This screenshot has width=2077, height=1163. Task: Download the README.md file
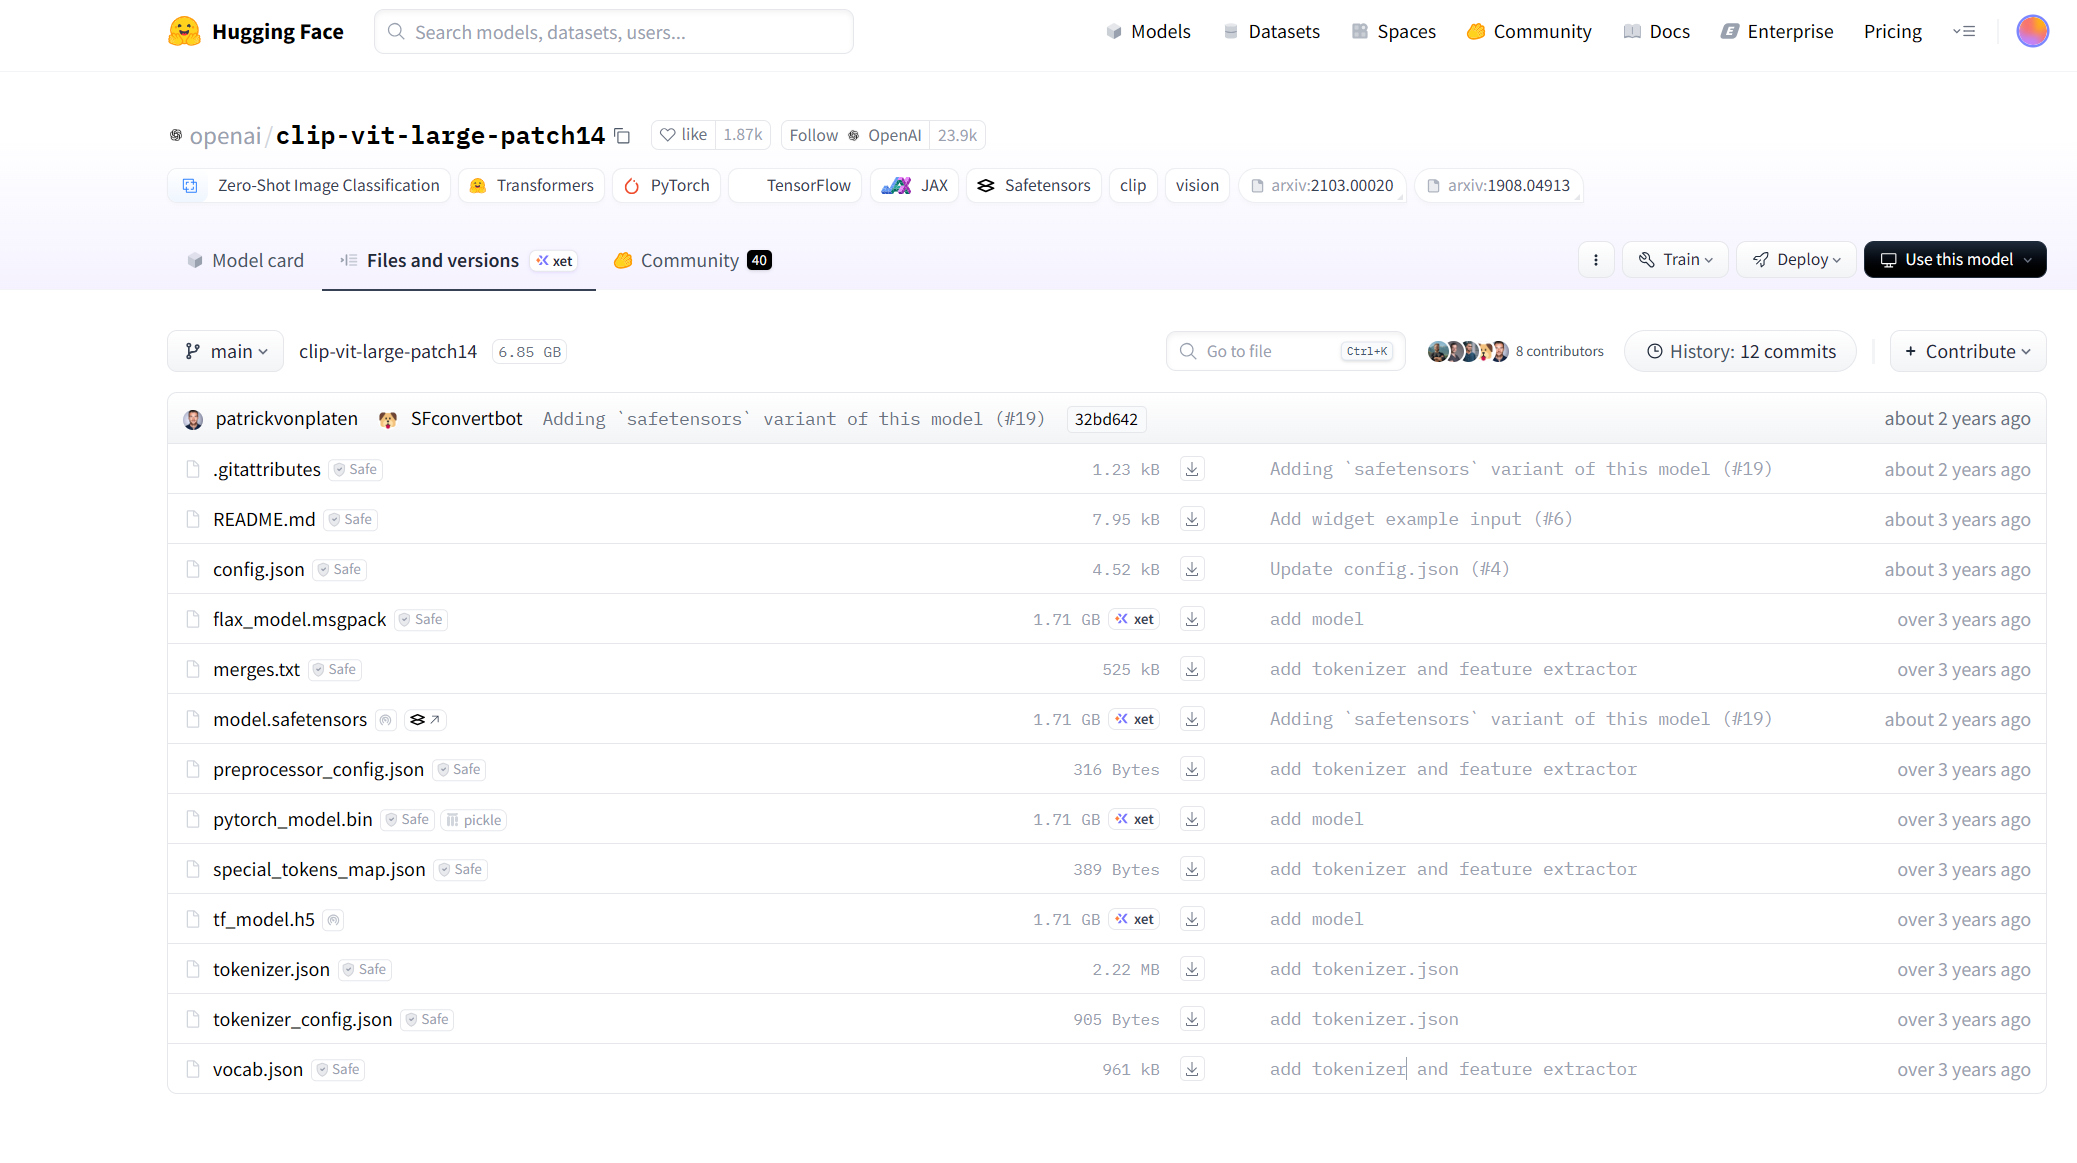click(1191, 519)
